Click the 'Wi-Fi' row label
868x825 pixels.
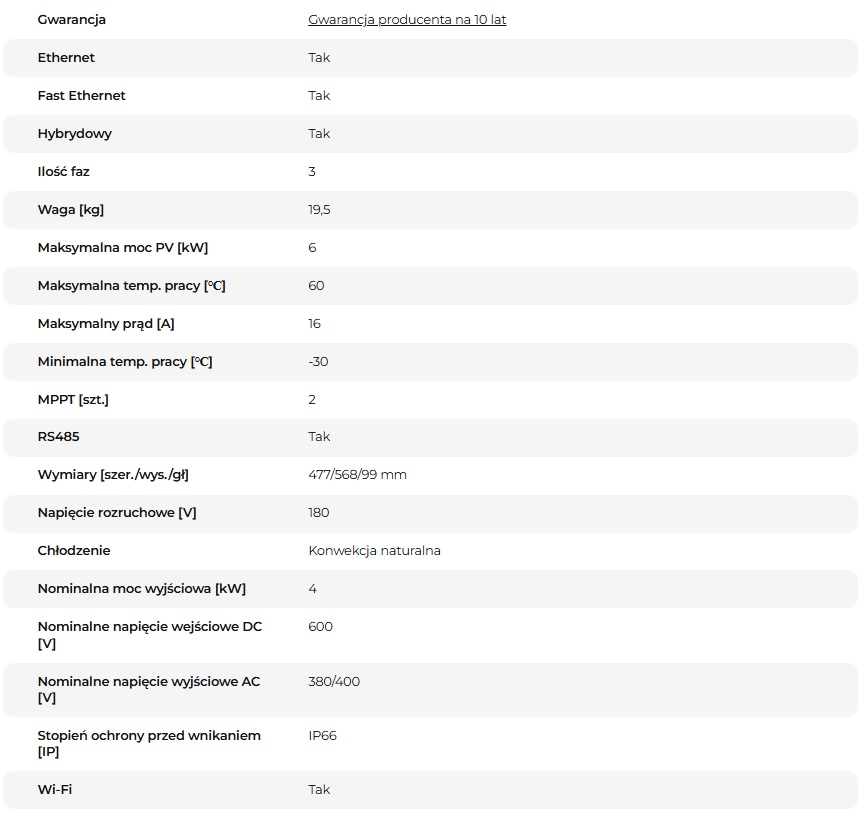click(54, 790)
